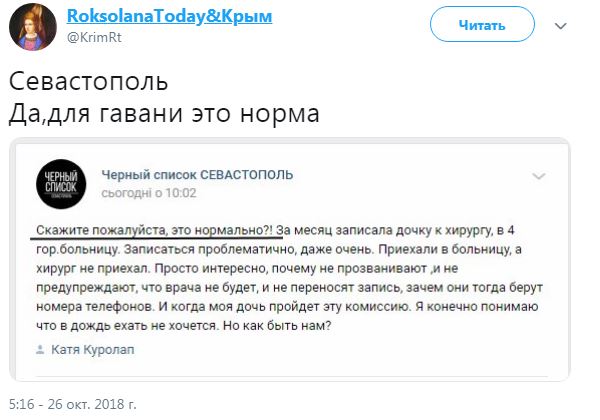The height and width of the screenshot is (420, 600).
Task: Open the Черный список round logo
Action: [61, 184]
